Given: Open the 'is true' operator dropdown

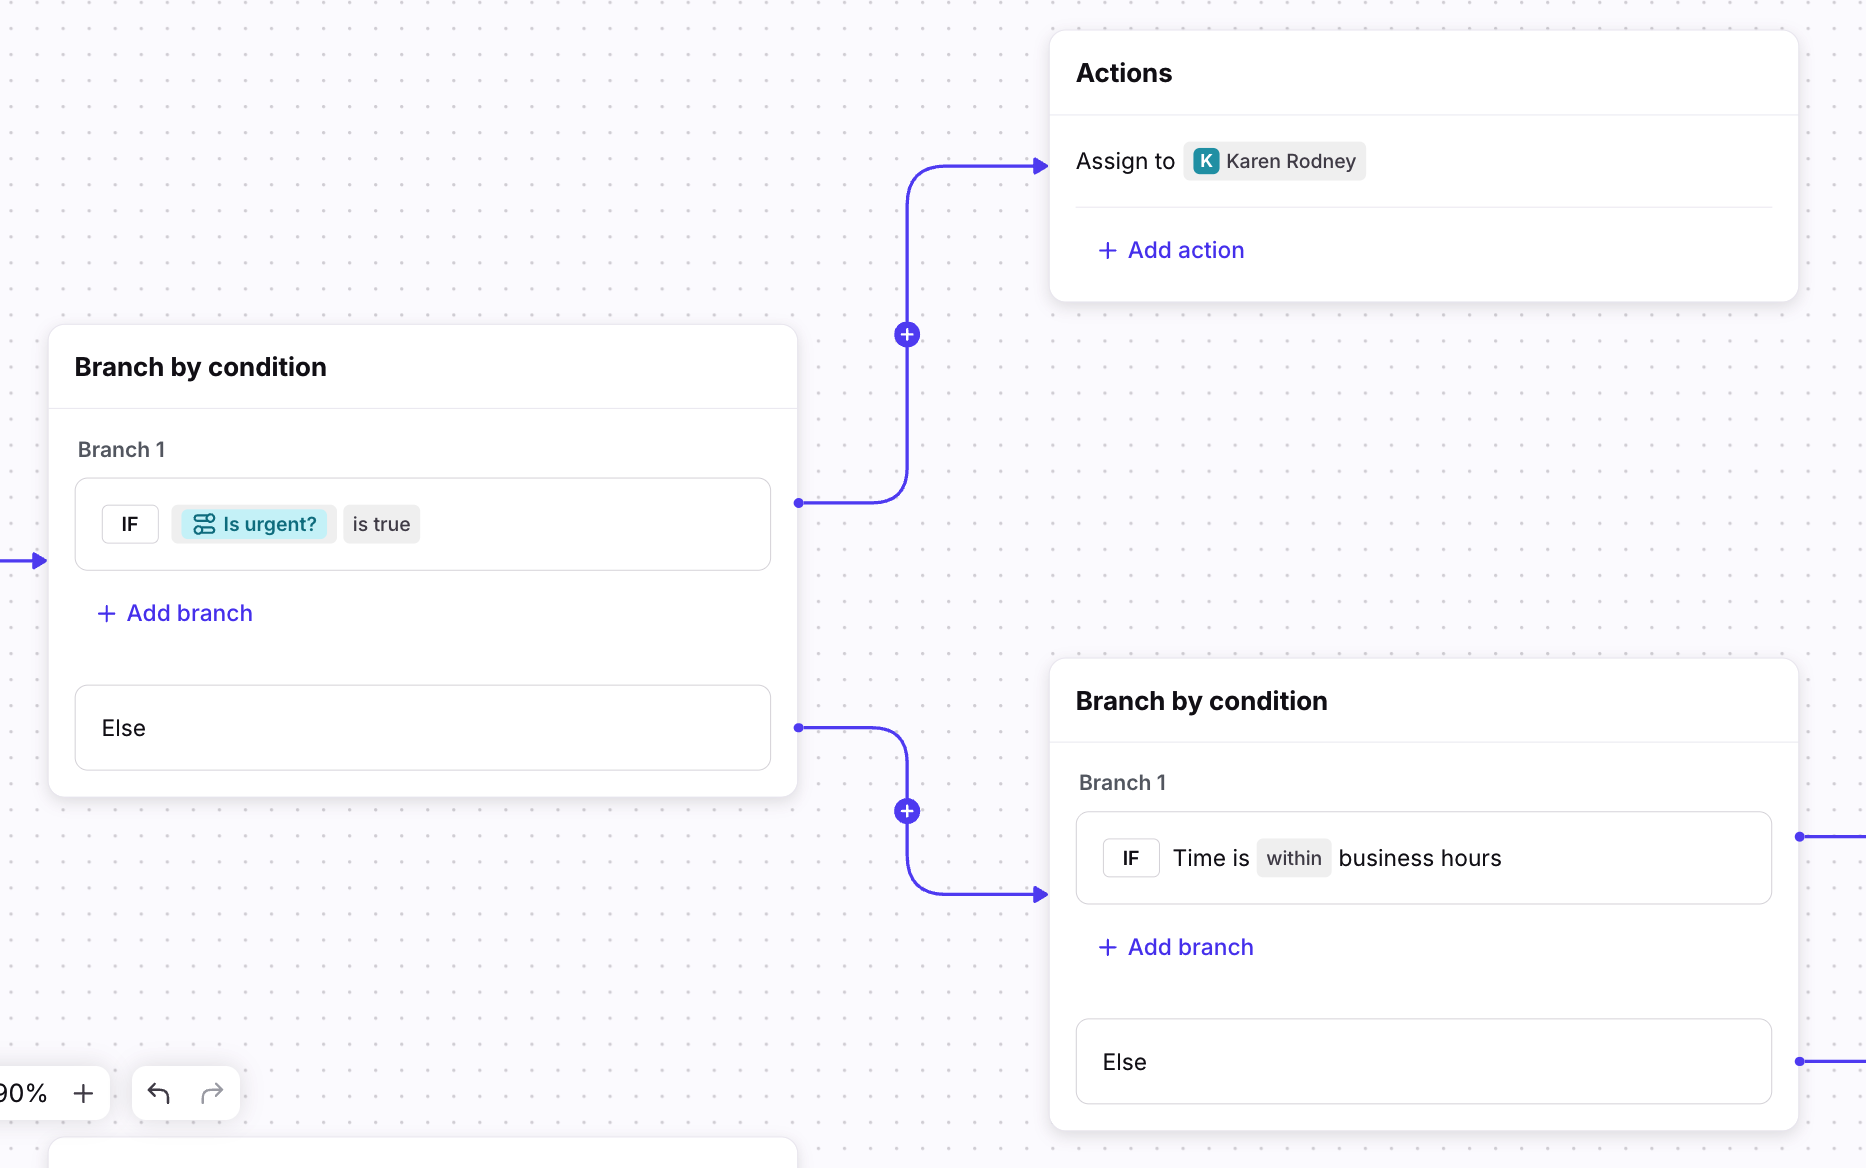Looking at the screenshot, I should [381, 524].
